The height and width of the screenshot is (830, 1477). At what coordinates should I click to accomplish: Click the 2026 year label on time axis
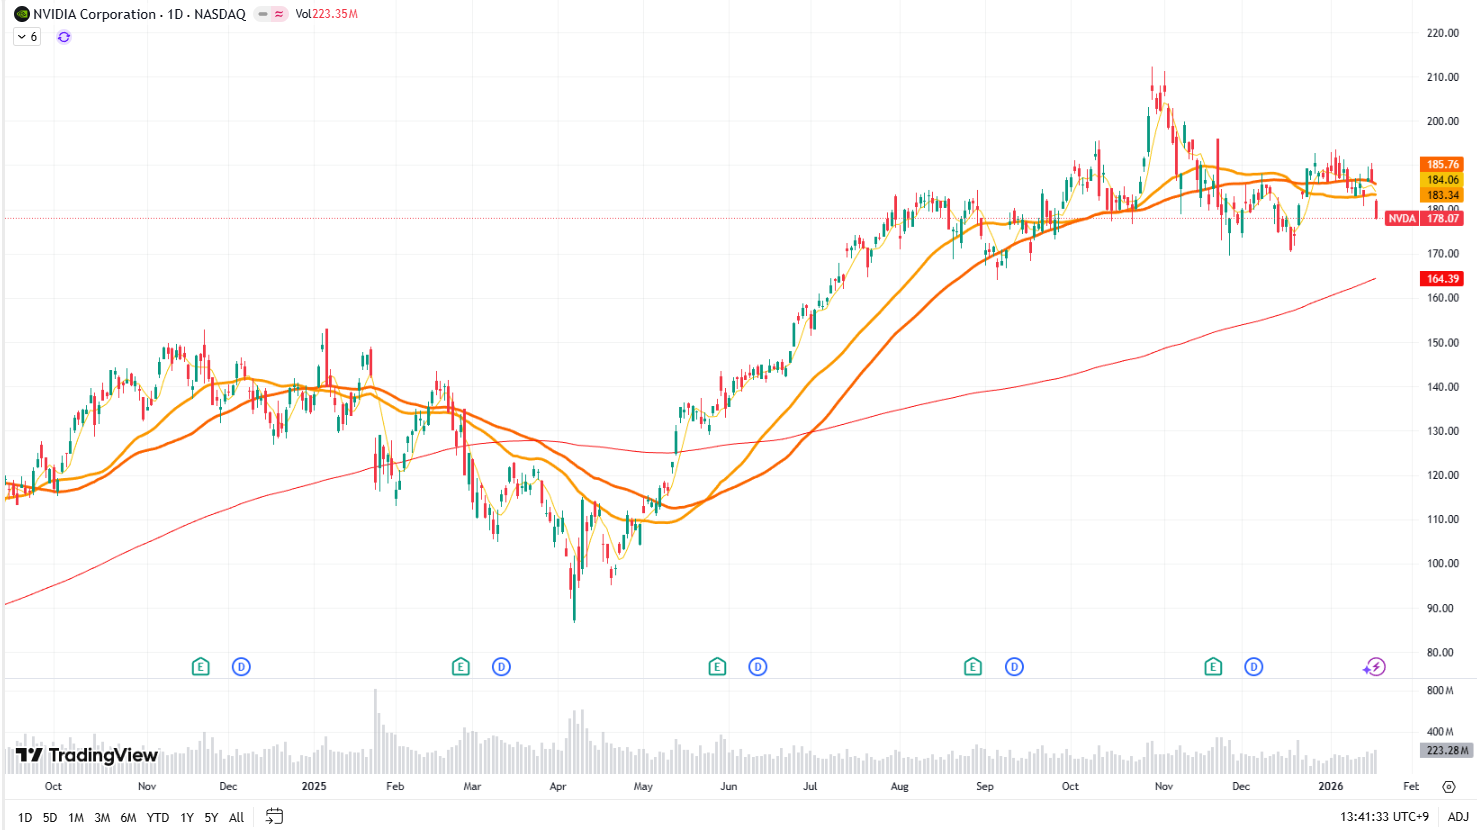[x=1330, y=786]
